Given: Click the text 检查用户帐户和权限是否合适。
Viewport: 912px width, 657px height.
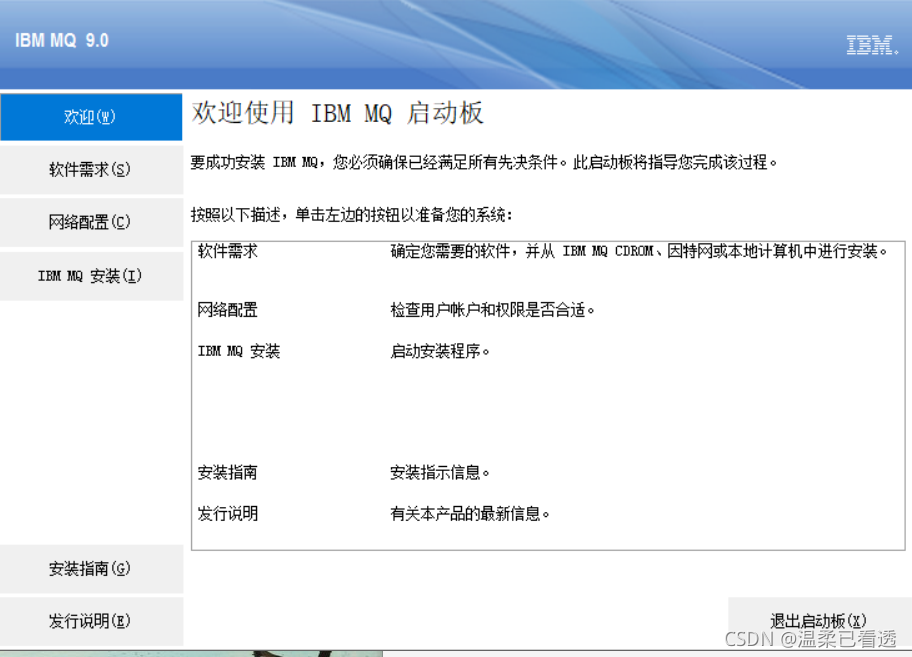Looking at the screenshot, I should [493, 310].
